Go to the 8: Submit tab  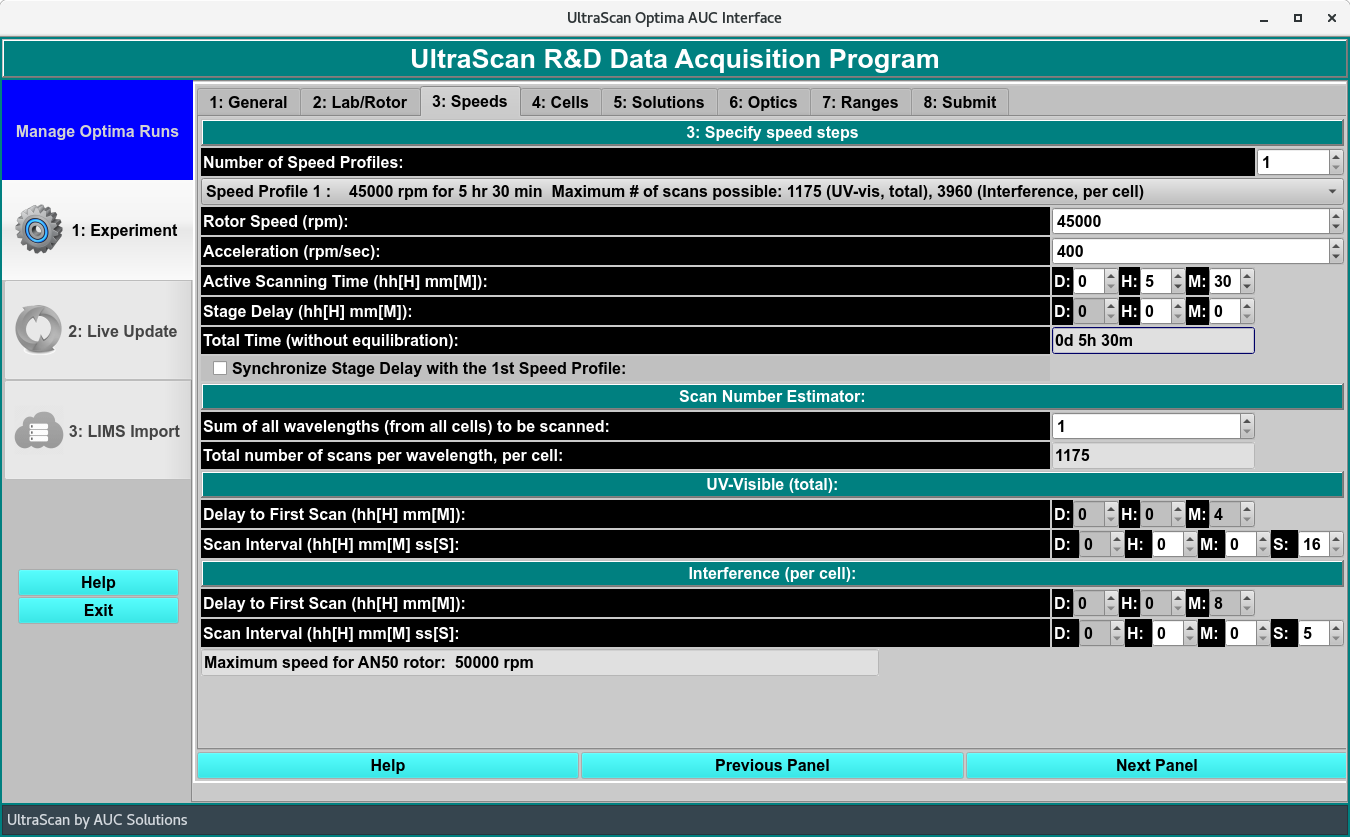959,102
